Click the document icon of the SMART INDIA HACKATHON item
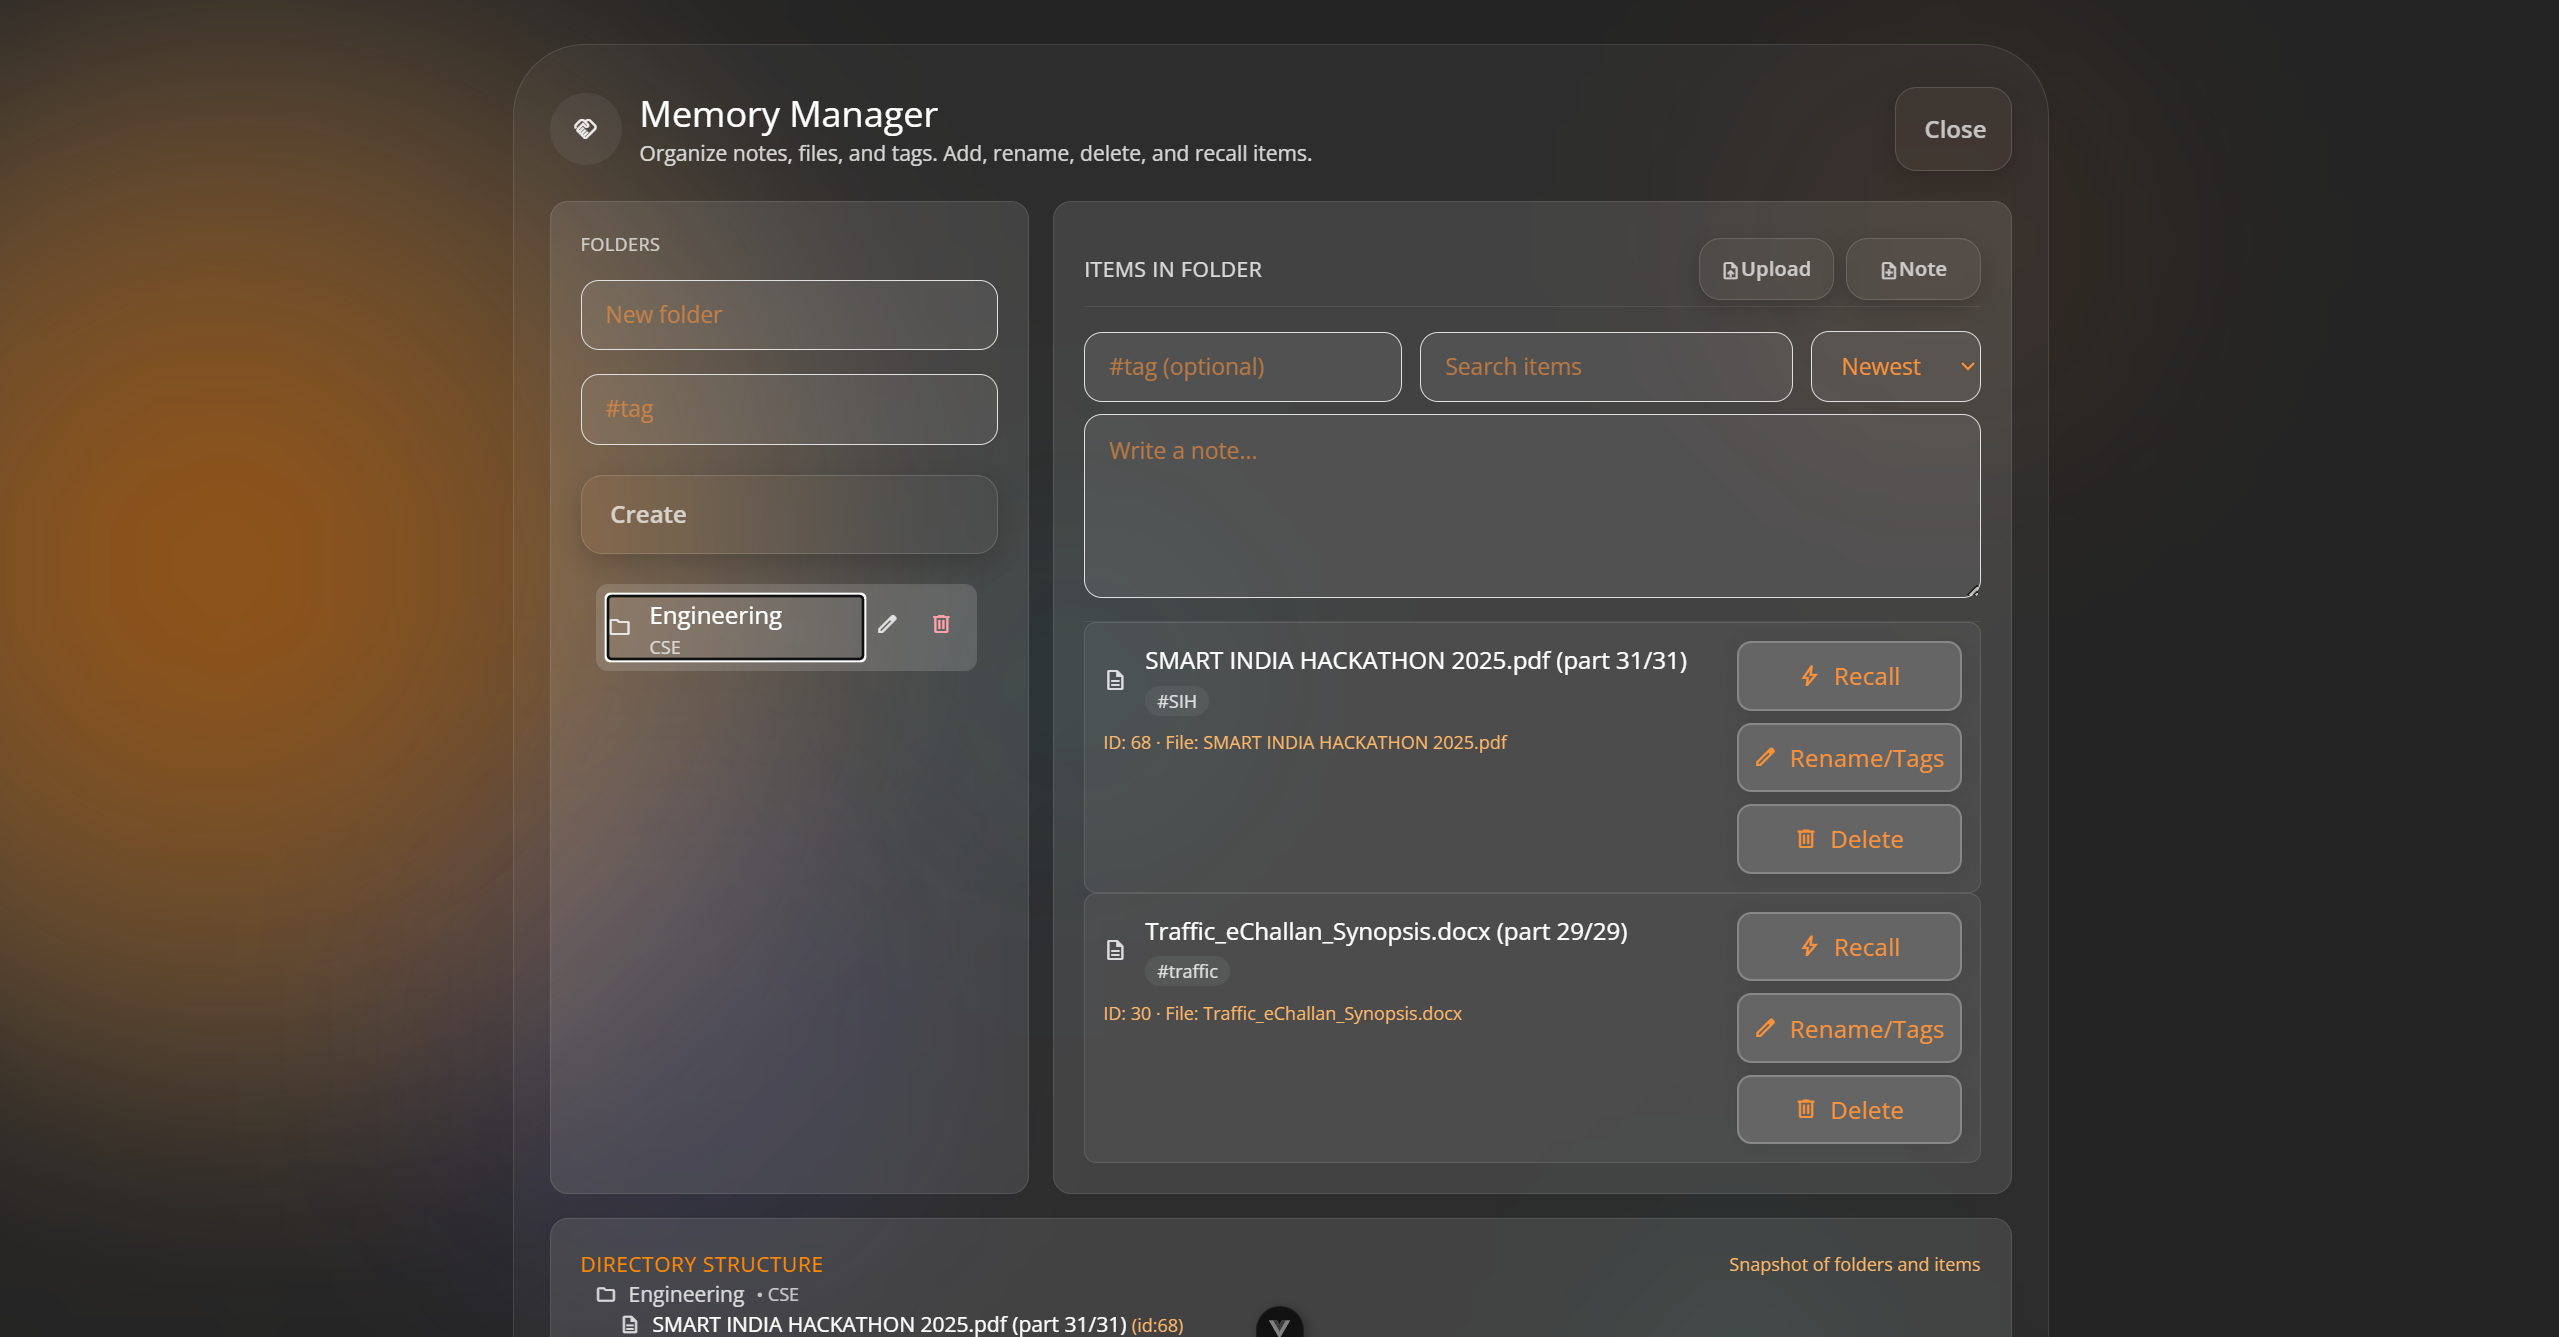2559x1337 pixels. [x=1115, y=681]
